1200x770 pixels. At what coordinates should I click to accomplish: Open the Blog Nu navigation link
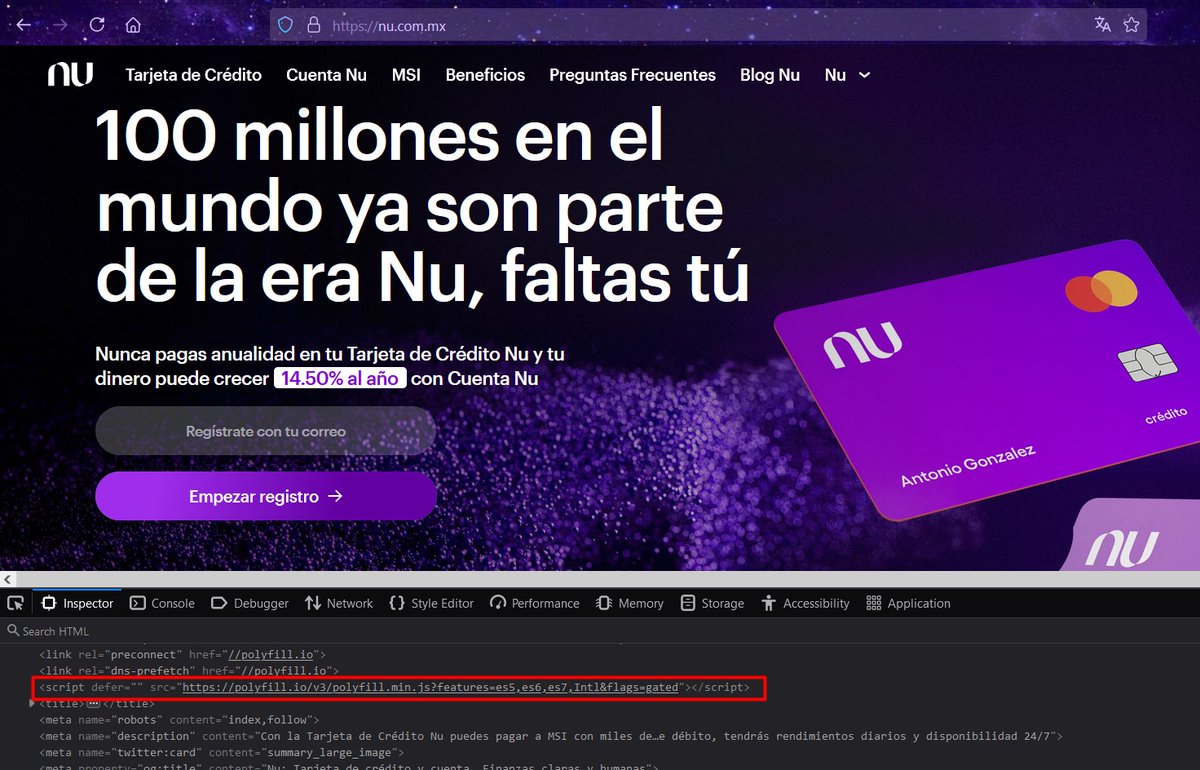pos(770,75)
